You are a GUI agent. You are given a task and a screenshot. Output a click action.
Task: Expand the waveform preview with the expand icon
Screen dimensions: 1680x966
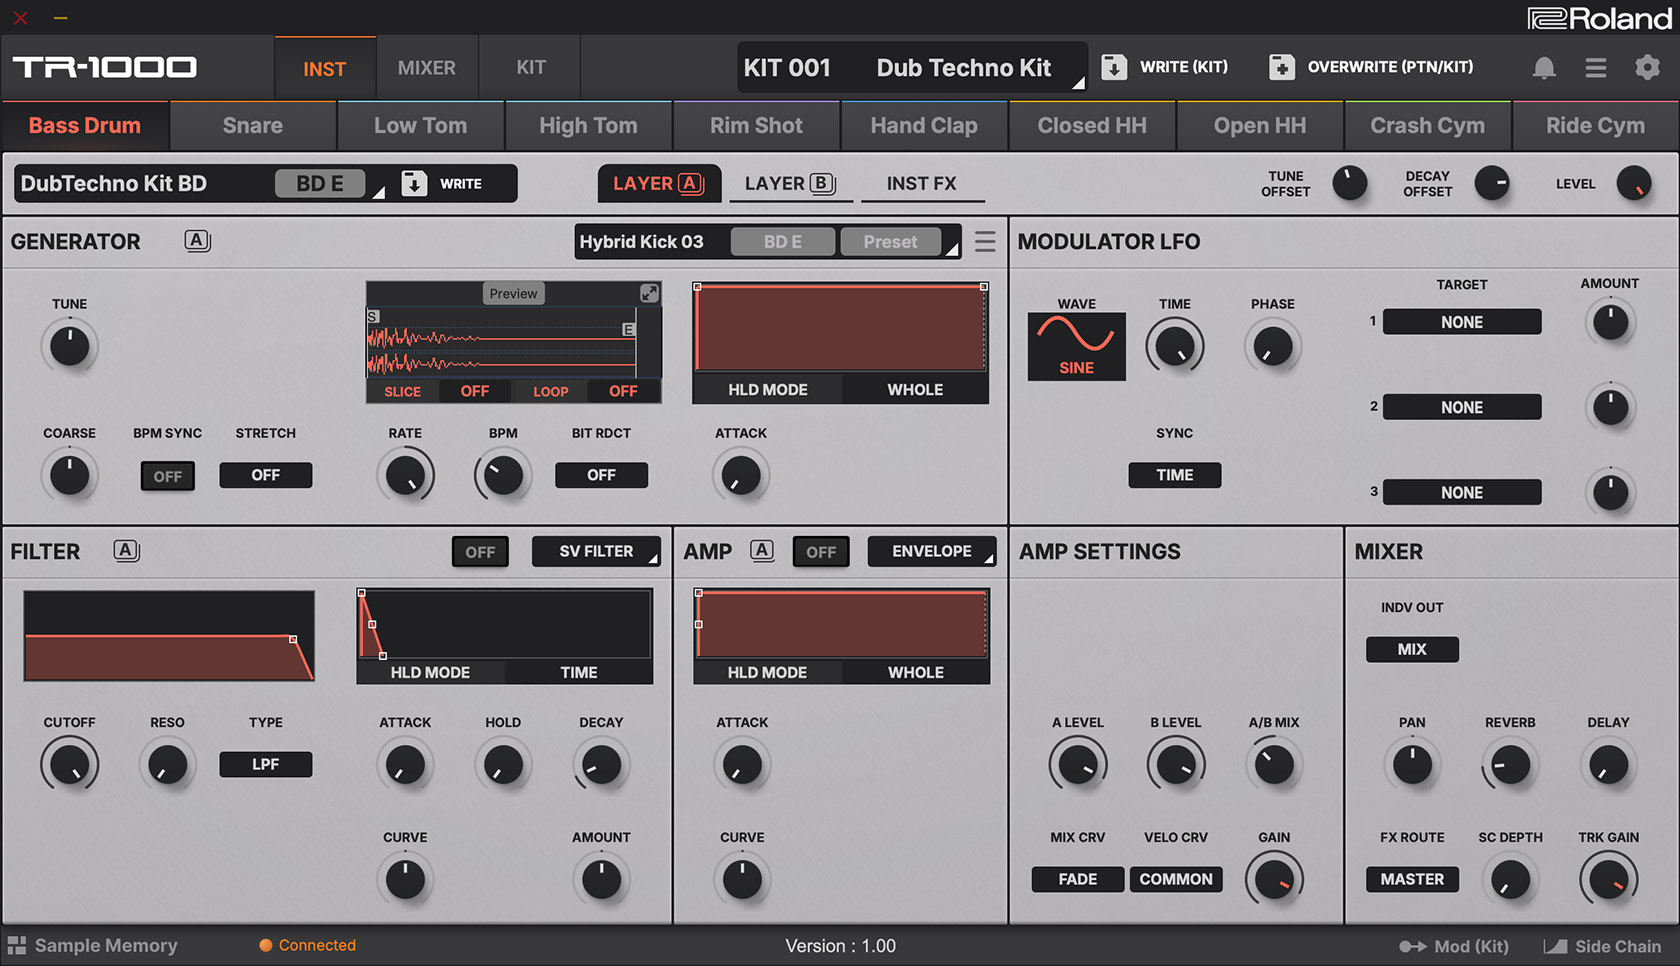(x=649, y=293)
